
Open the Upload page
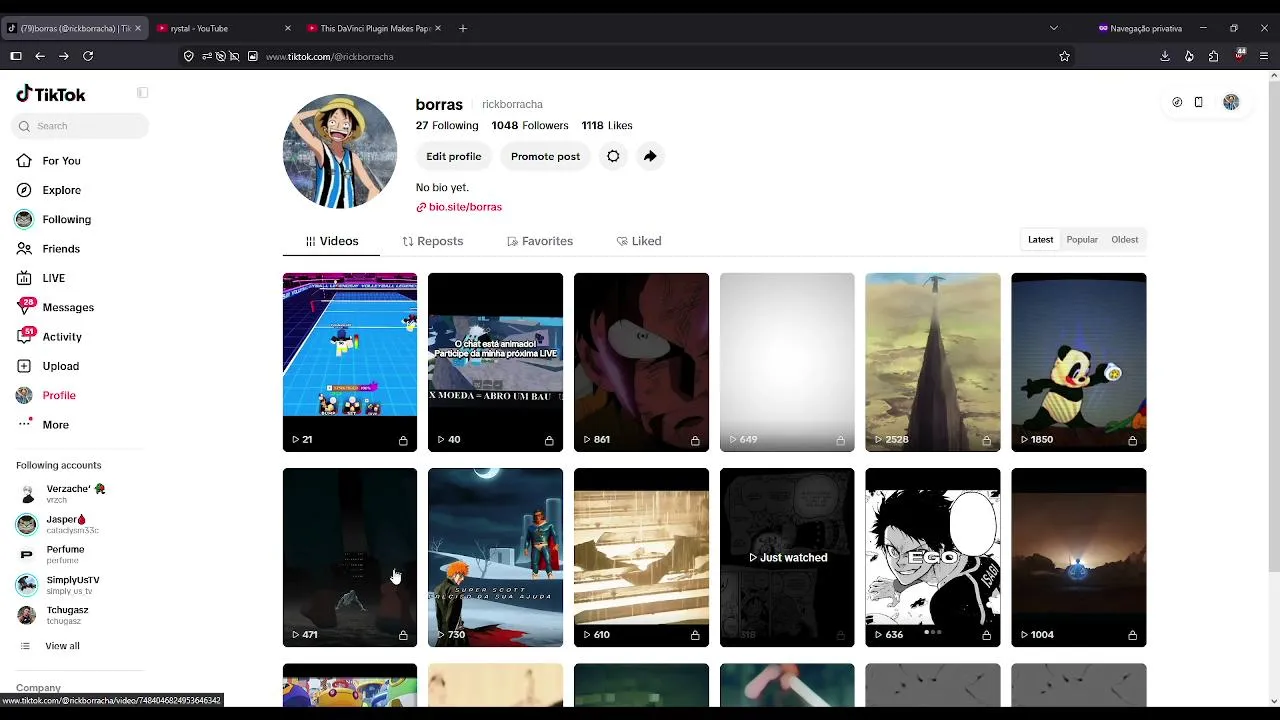pyautogui.click(x=60, y=366)
